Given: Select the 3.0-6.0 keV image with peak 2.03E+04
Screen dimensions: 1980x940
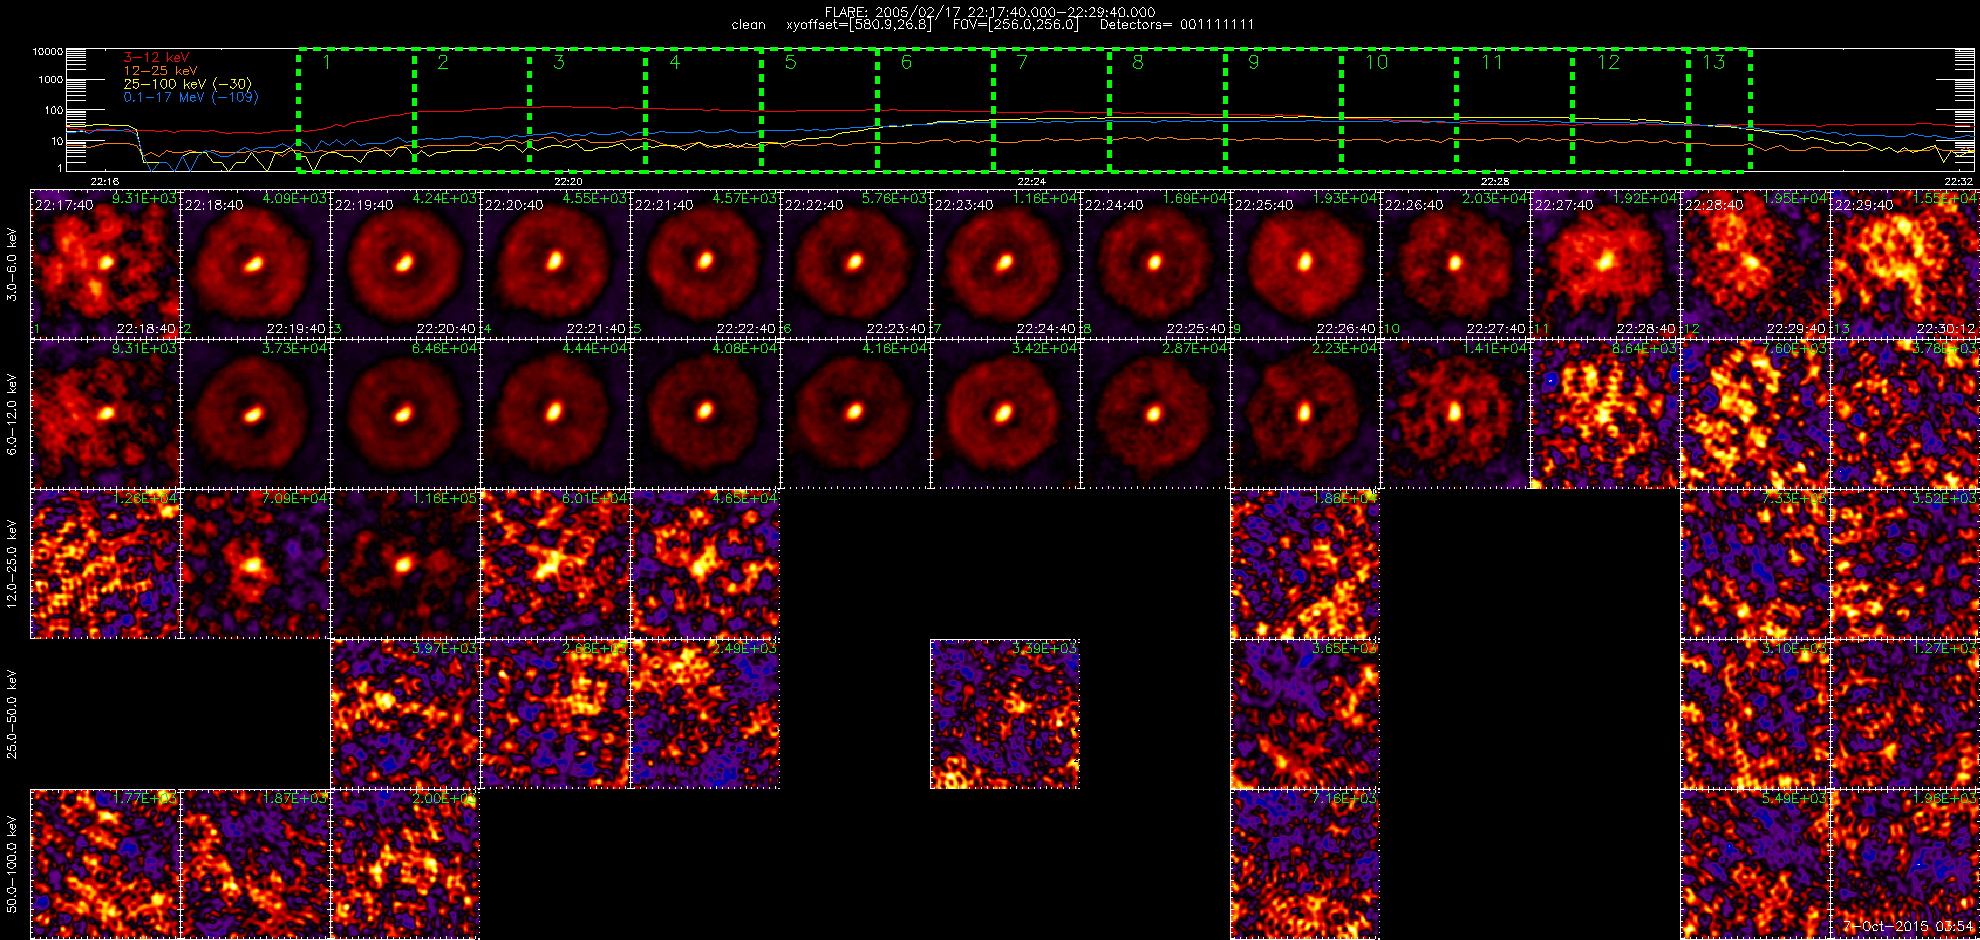Looking at the screenshot, I should (x=1455, y=264).
